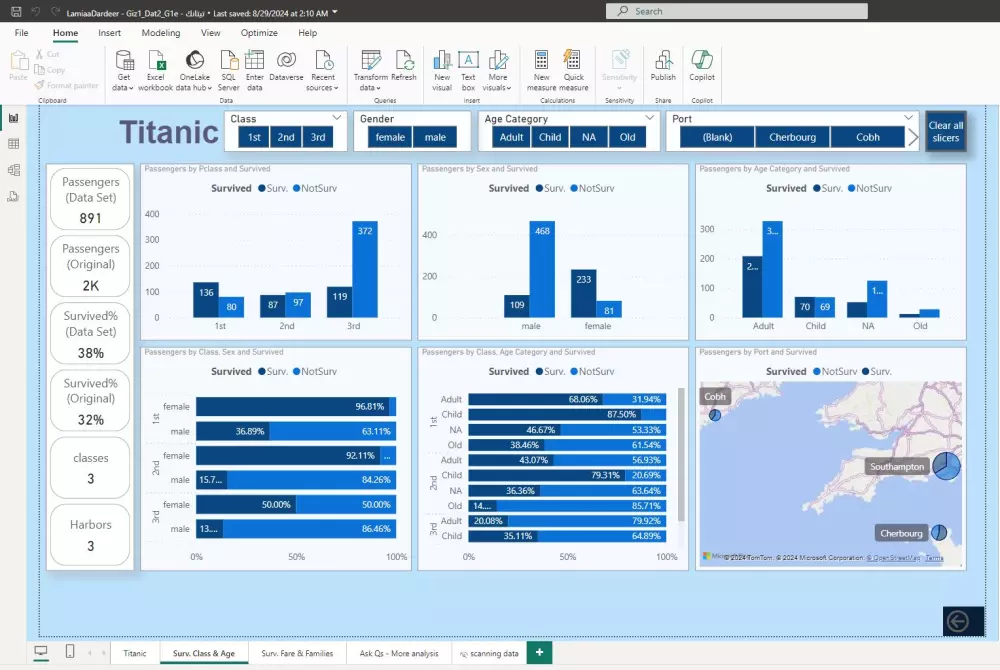
Task: Switch to the Report view icon
Action: (x=14, y=117)
